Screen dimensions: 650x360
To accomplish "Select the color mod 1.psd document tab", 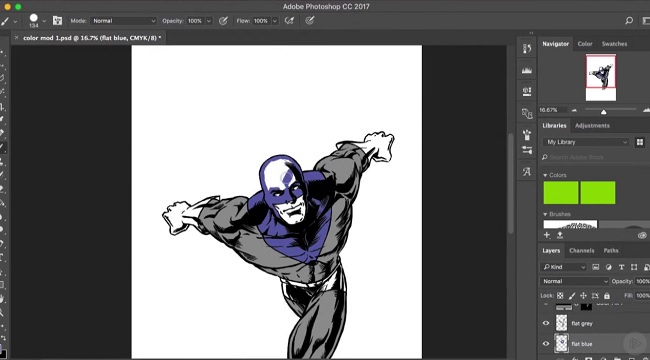I will tap(92, 38).
